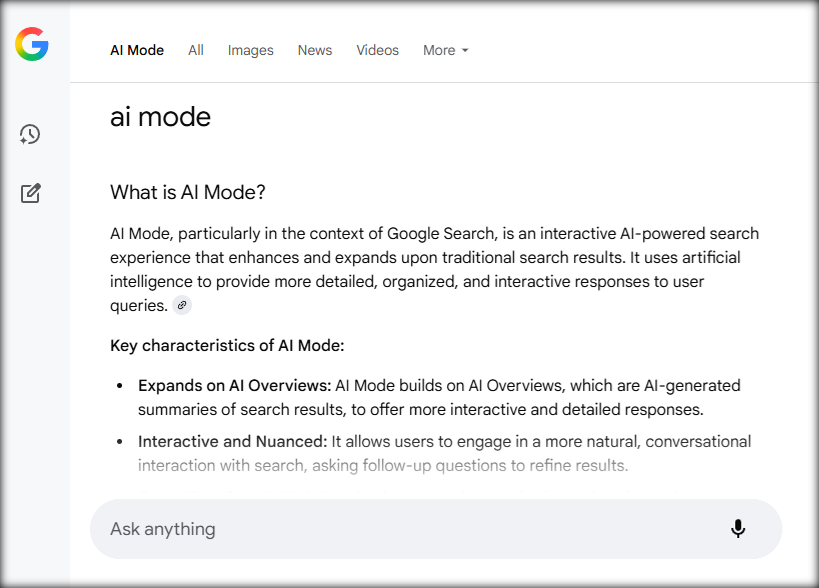Click the 'ai mode' query title
The image size is (819, 588).
click(x=160, y=116)
